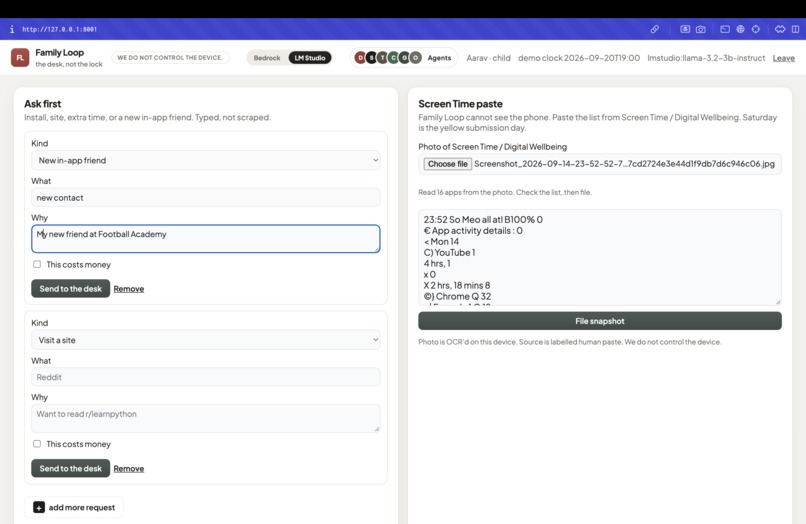806x524 pixels.
Task: Open the Kind dropdown showing New in-app friend
Action: [206, 160]
